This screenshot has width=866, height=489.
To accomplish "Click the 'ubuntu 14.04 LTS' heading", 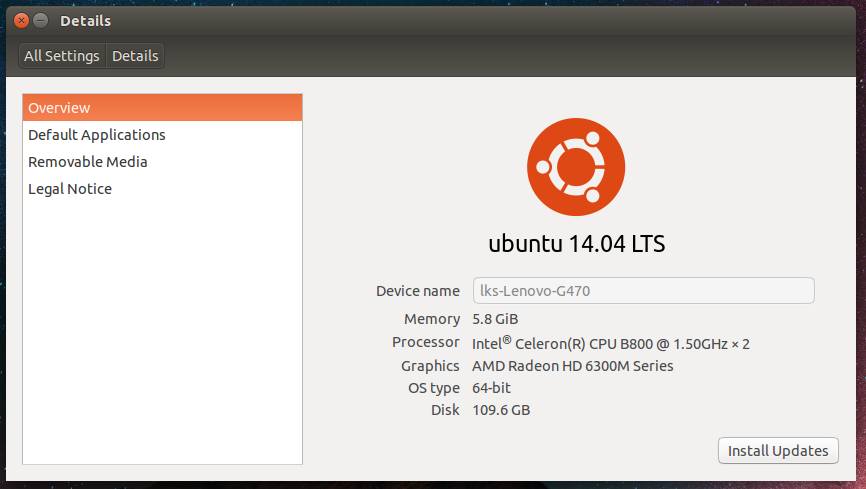I will tap(577, 244).
